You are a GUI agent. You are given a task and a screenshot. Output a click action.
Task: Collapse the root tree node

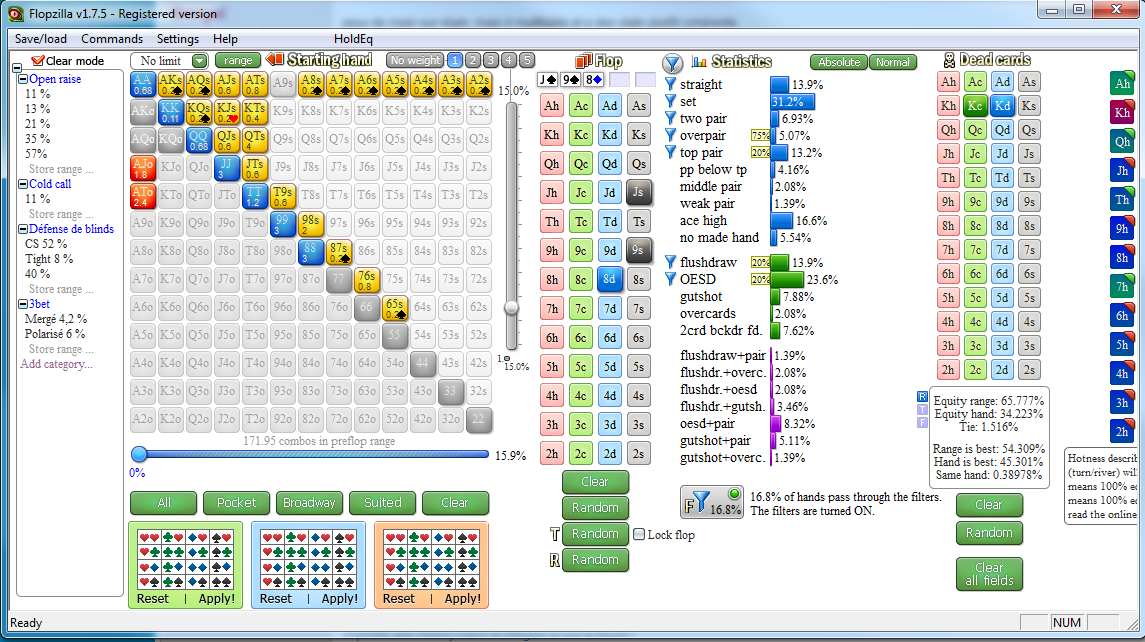(x=16, y=68)
